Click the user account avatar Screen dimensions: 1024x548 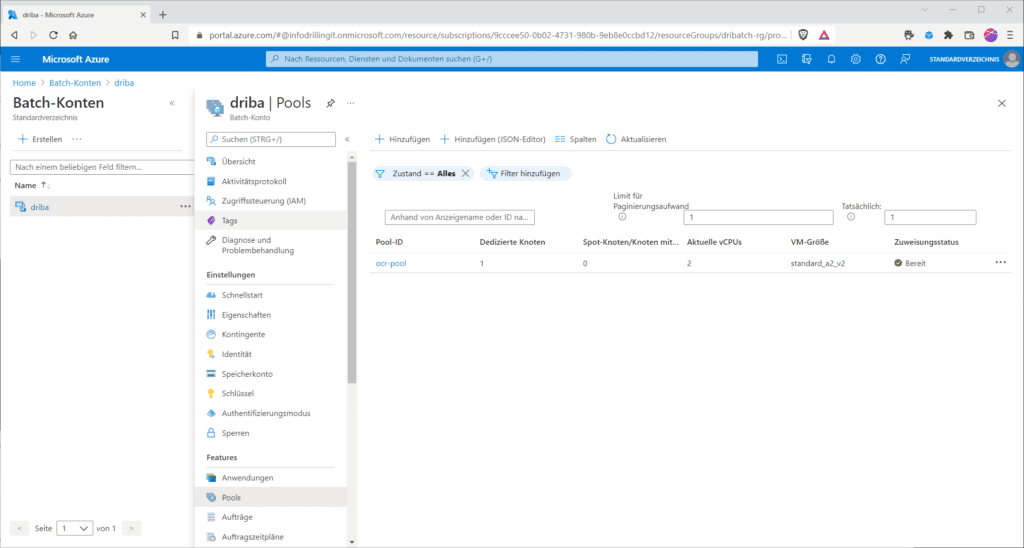point(1012,59)
